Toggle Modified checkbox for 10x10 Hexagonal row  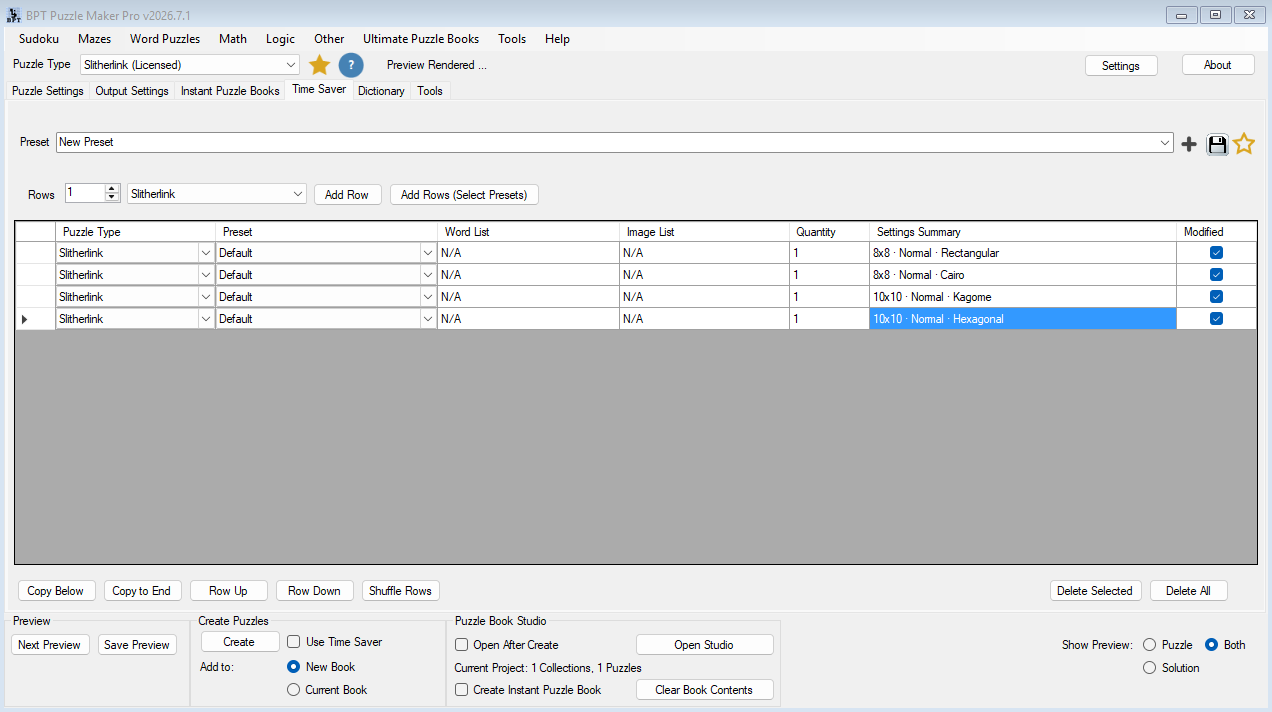(x=1216, y=319)
